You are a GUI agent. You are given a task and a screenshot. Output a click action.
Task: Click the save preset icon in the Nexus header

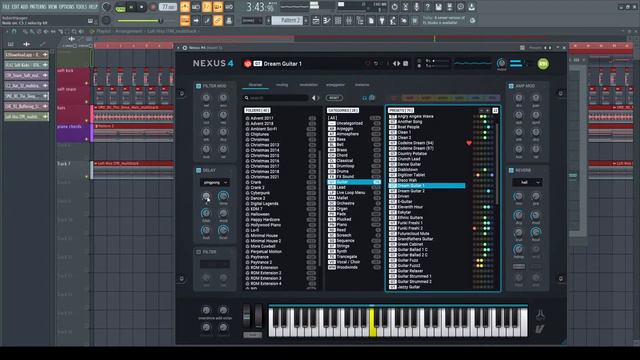click(406, 64)
